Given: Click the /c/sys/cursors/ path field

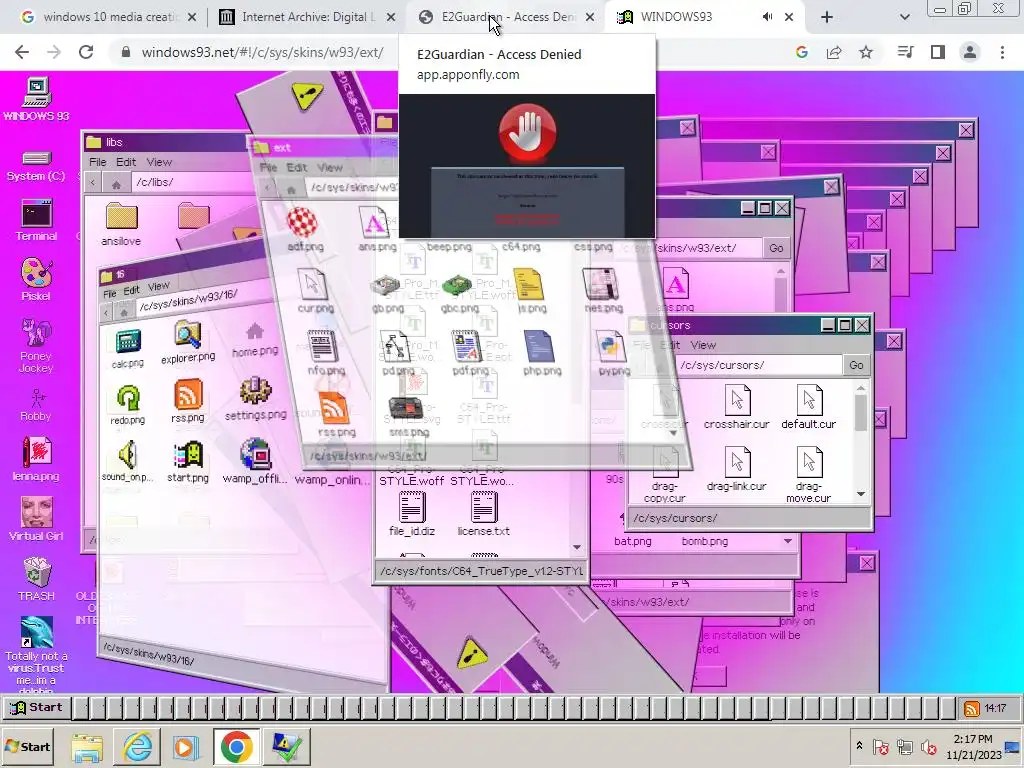Looking at the screenshot, I should pyautogui.click(x=759, y=365).
